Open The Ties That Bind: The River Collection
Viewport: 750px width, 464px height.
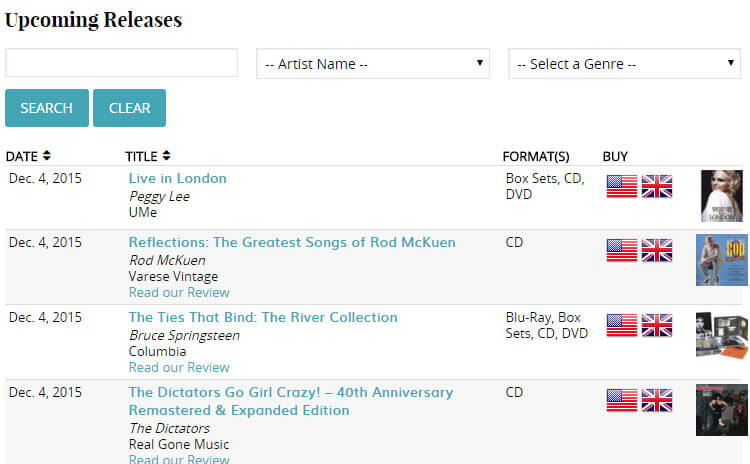coord(263,317)
